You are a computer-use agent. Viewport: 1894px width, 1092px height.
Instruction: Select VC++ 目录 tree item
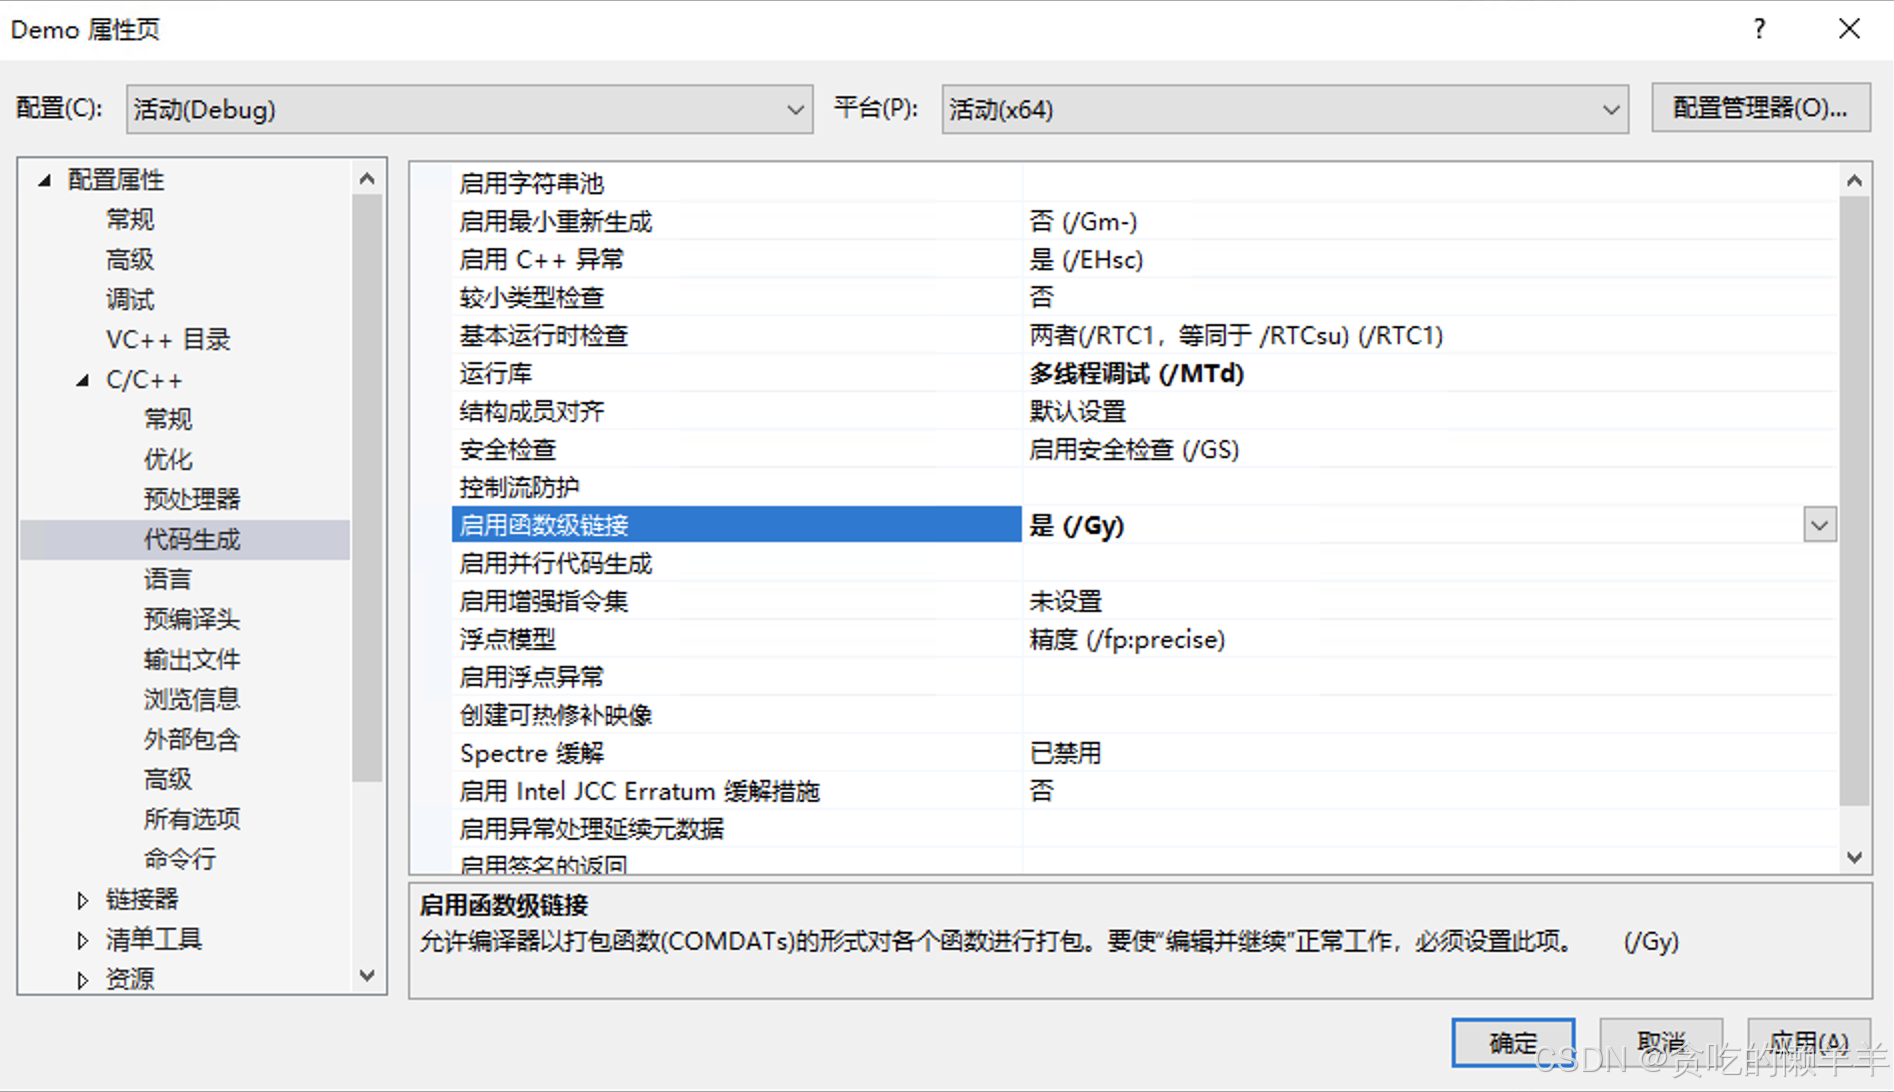click(168, 339)
